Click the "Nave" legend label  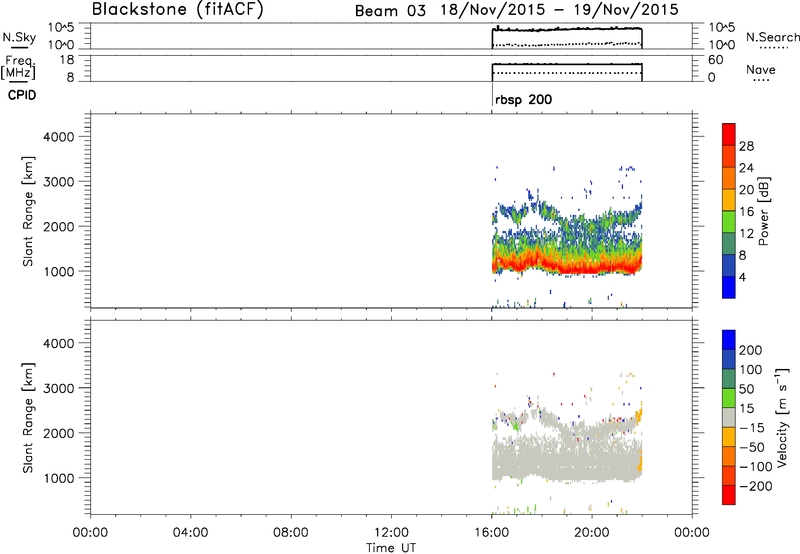(x=761, y=69)
